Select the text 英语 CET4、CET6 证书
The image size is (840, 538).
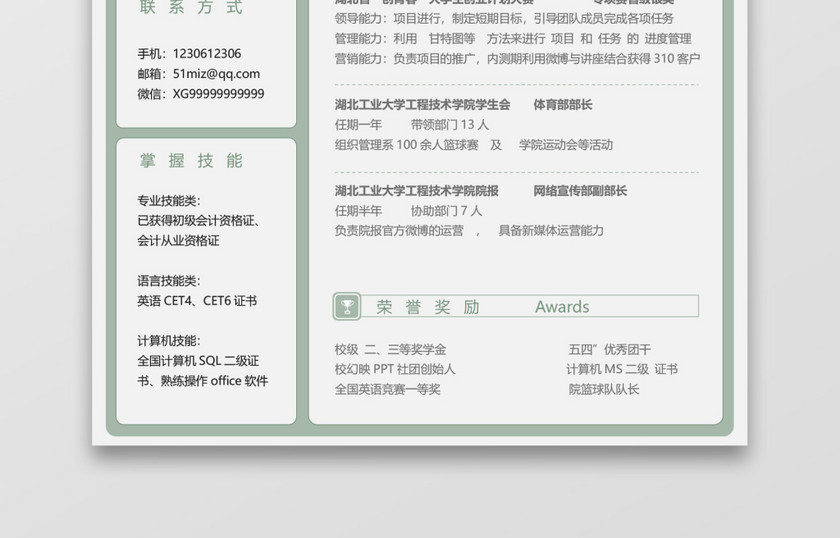[x=197, y=301]
